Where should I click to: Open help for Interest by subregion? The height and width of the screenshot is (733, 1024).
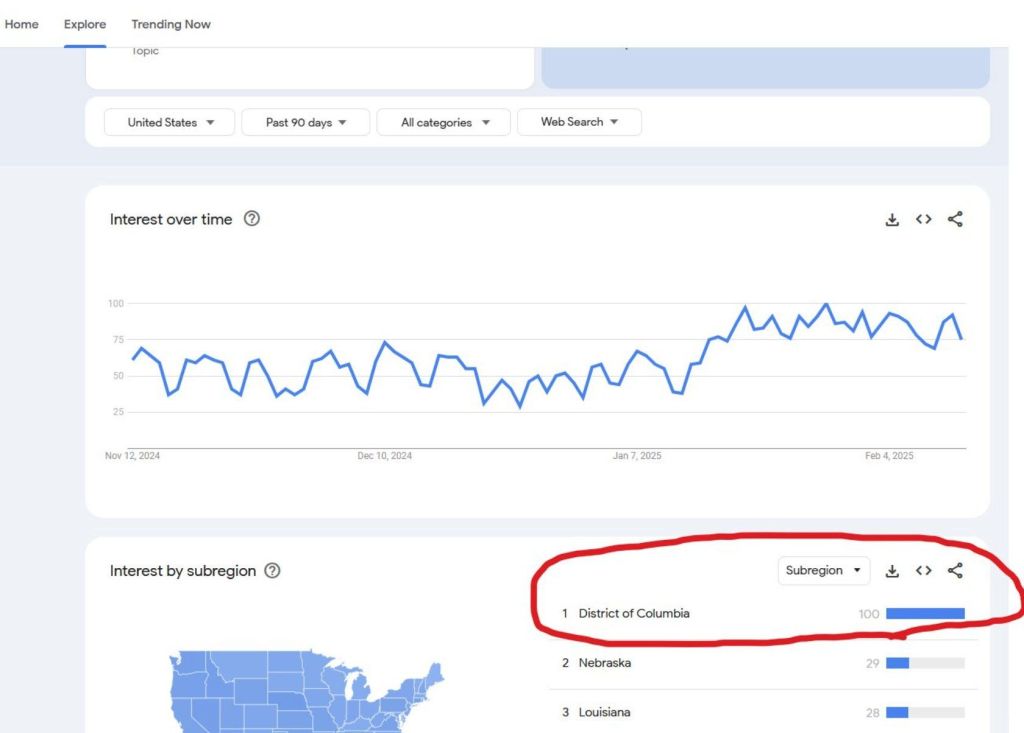[272, 571]
